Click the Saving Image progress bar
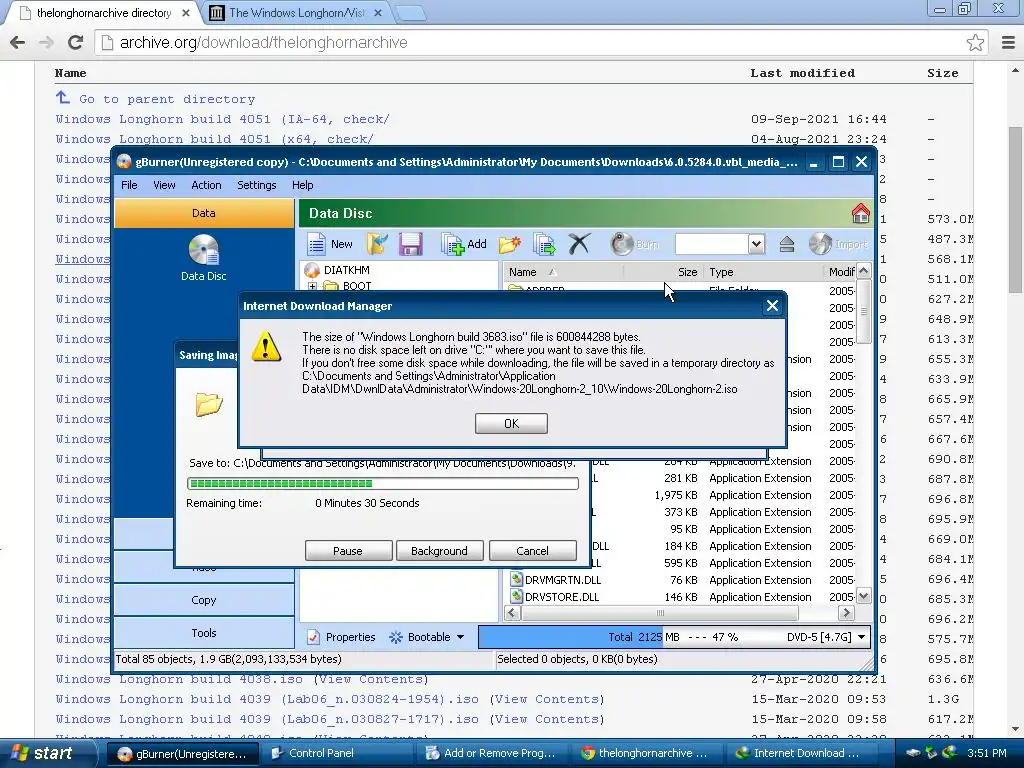Viewport: 1024px width, 768px height. coord(383,483)
